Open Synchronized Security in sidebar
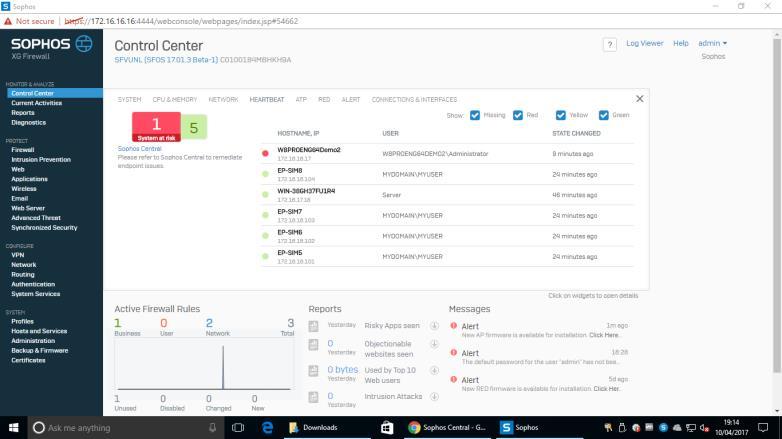782x439 pixels. pos(44,227)
